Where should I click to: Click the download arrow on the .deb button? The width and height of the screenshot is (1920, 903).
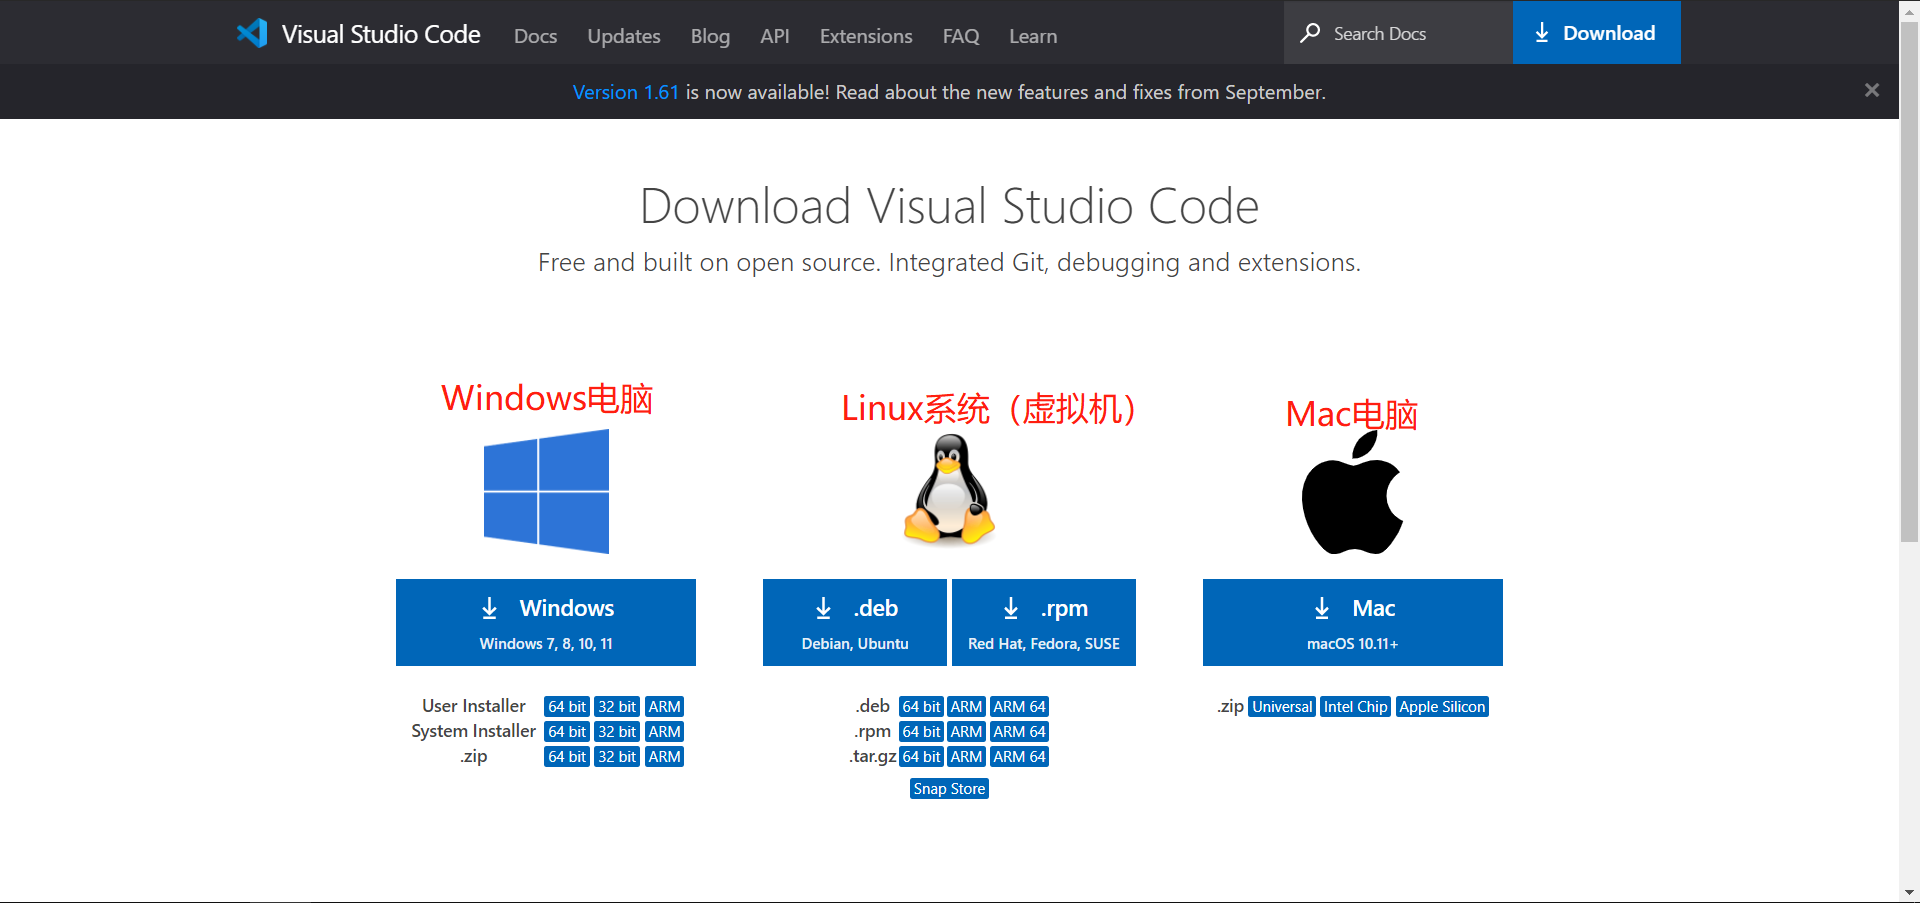click(823, 608)
